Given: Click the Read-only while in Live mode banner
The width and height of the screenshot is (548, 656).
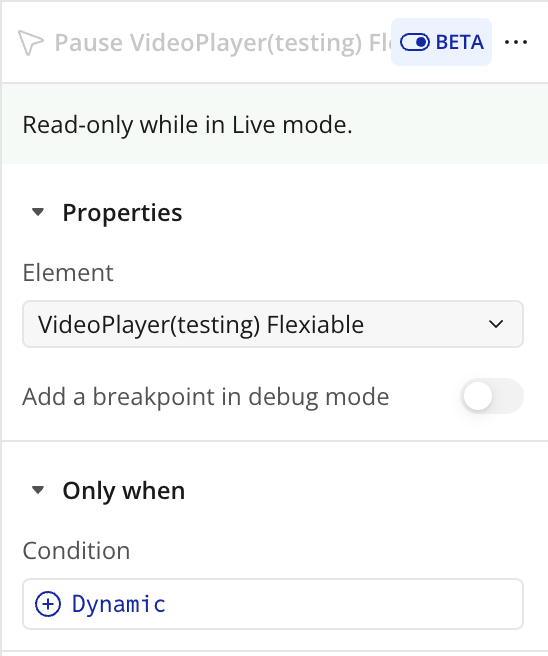Looking at the screenshot, I should 274,124.
